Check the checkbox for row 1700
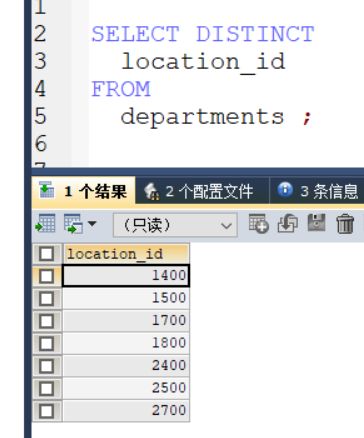The width and height of the screenshot is (364, 438). (46, 321)
